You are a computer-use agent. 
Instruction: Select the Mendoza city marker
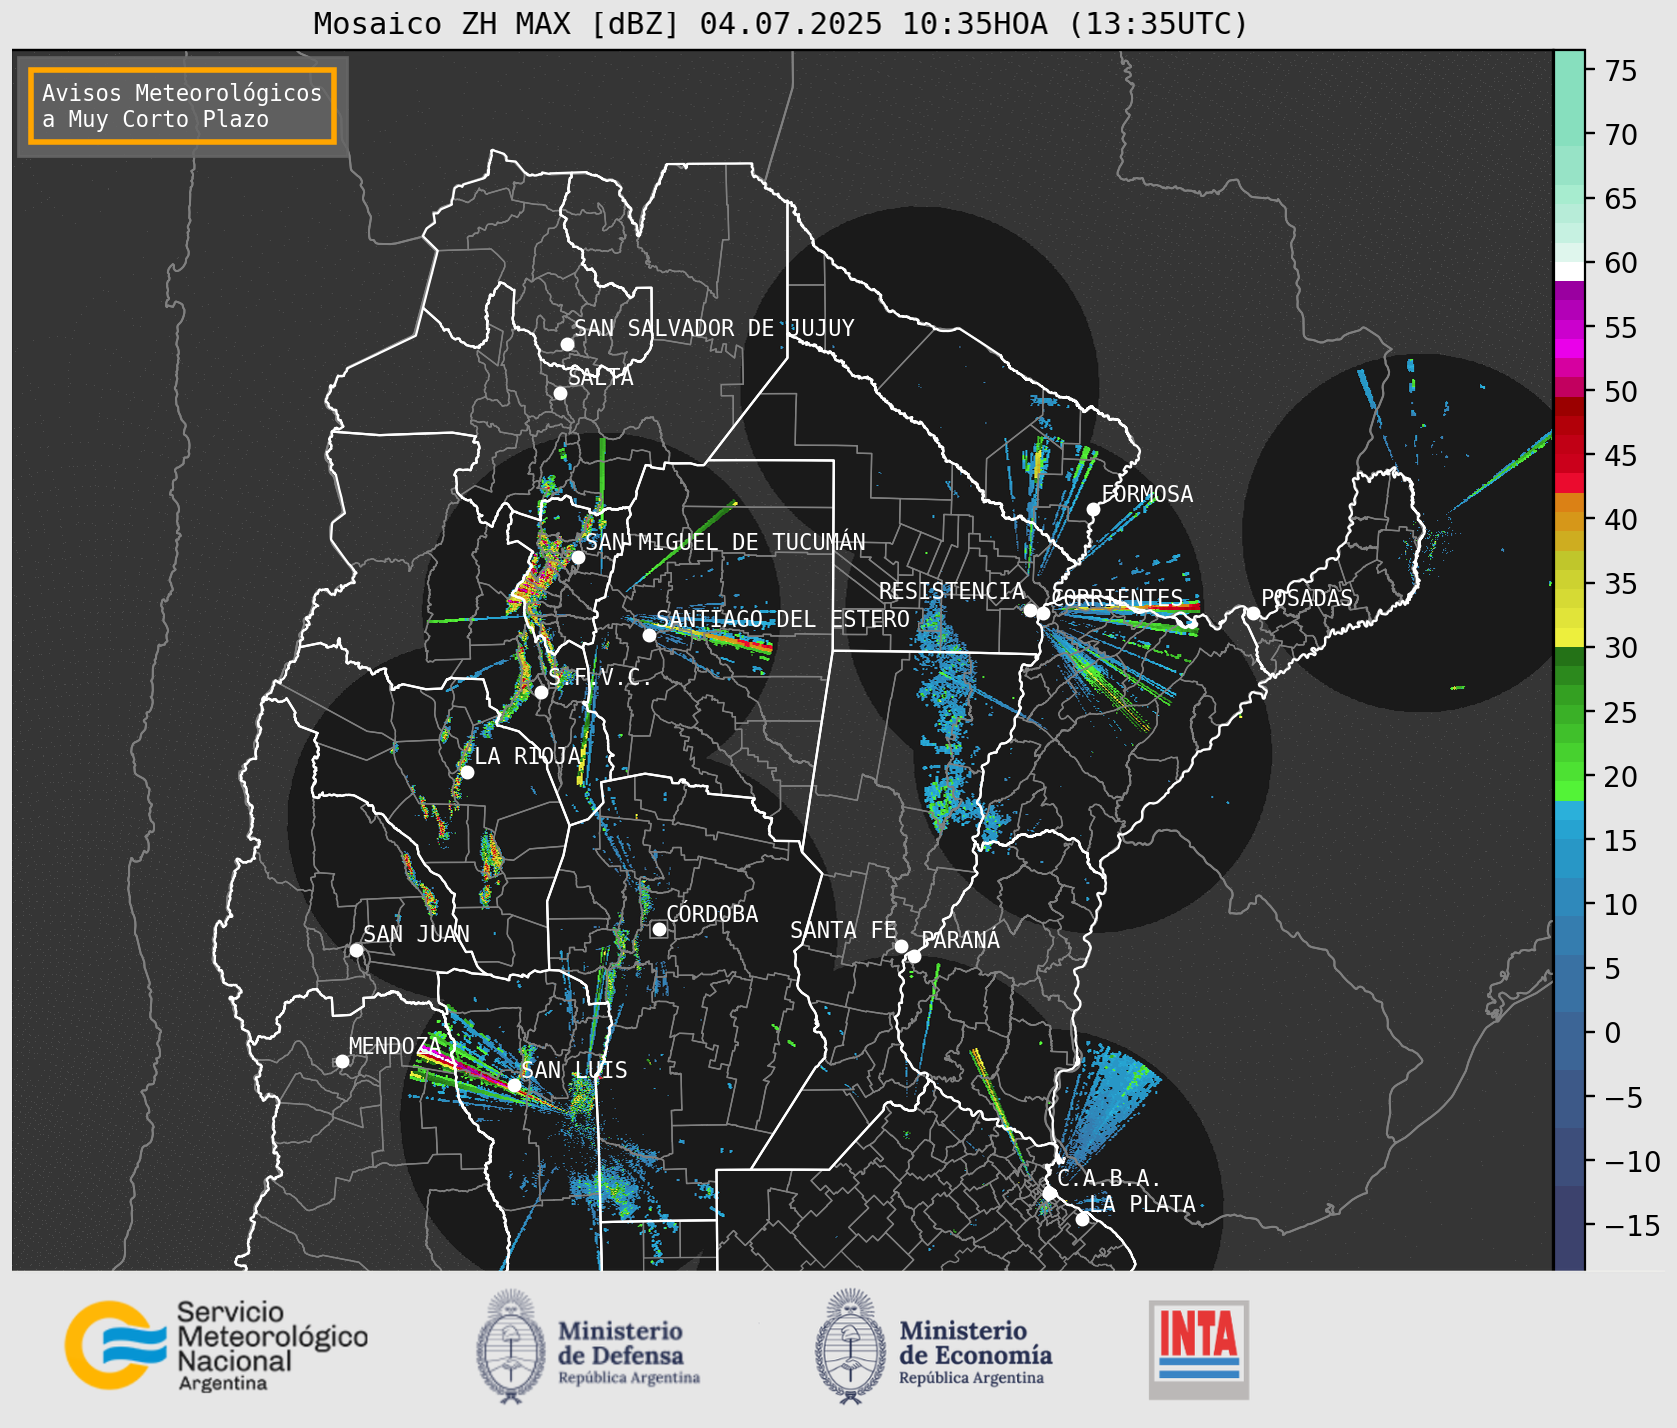pyautogui.click(x=342, y=1061)
